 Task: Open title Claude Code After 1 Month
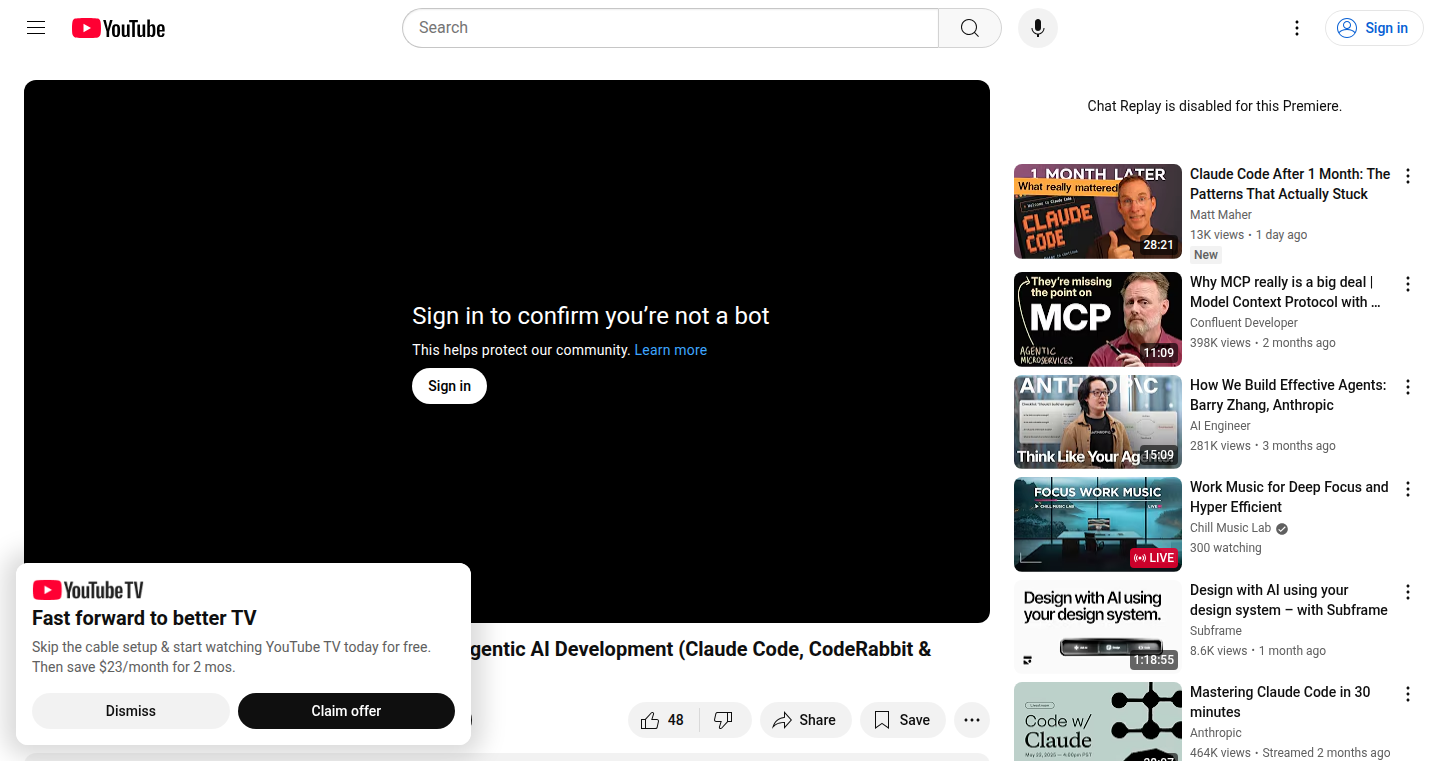coord(1290,184)
